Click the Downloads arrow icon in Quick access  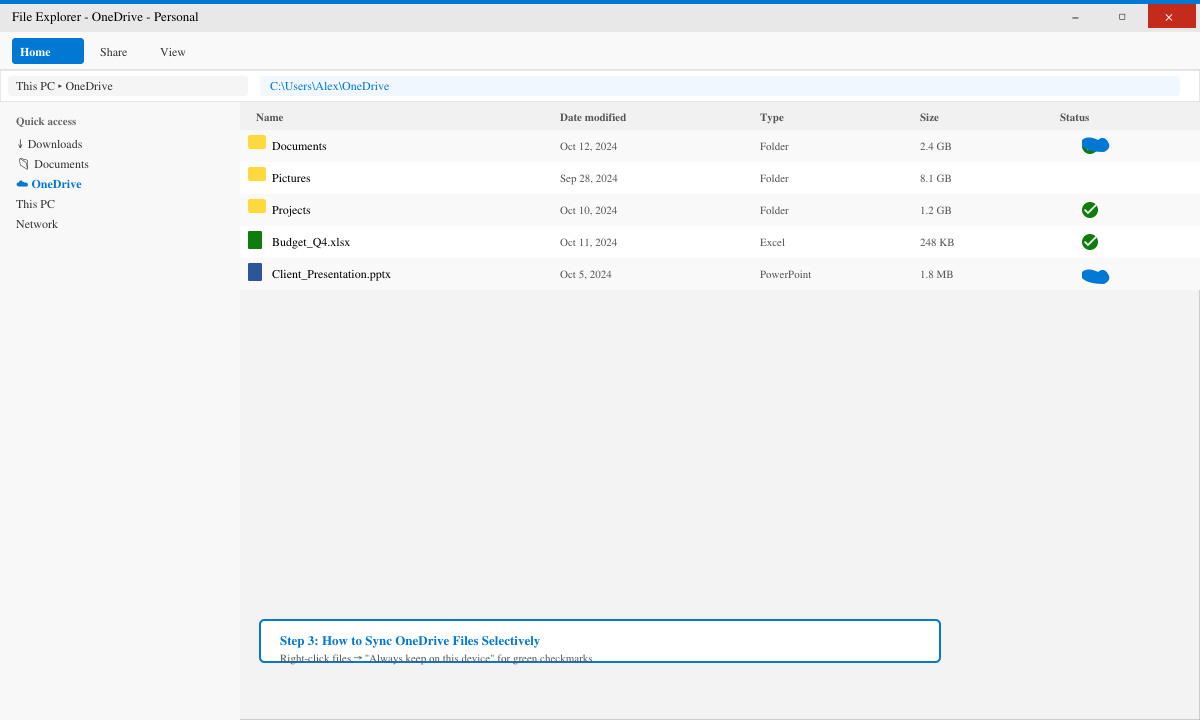pos(20,144)
